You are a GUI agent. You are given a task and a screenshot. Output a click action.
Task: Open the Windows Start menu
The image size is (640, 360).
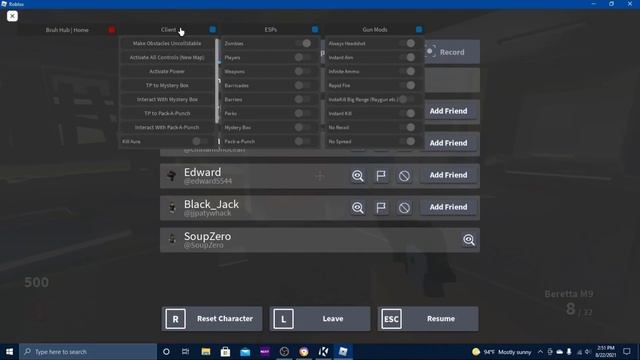(9, 351)
